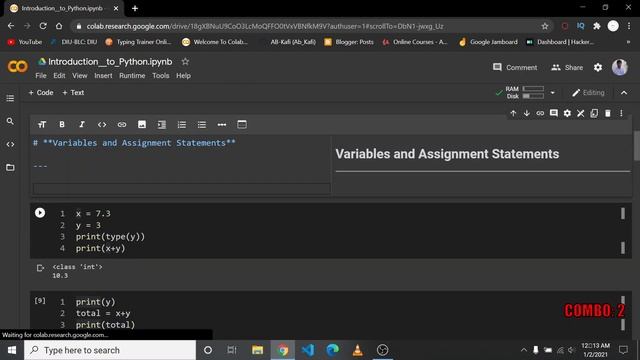Viewport: 640px width, 360px height.
Task: Toggle the markdown preview layout icon
Action: [242, 124]
